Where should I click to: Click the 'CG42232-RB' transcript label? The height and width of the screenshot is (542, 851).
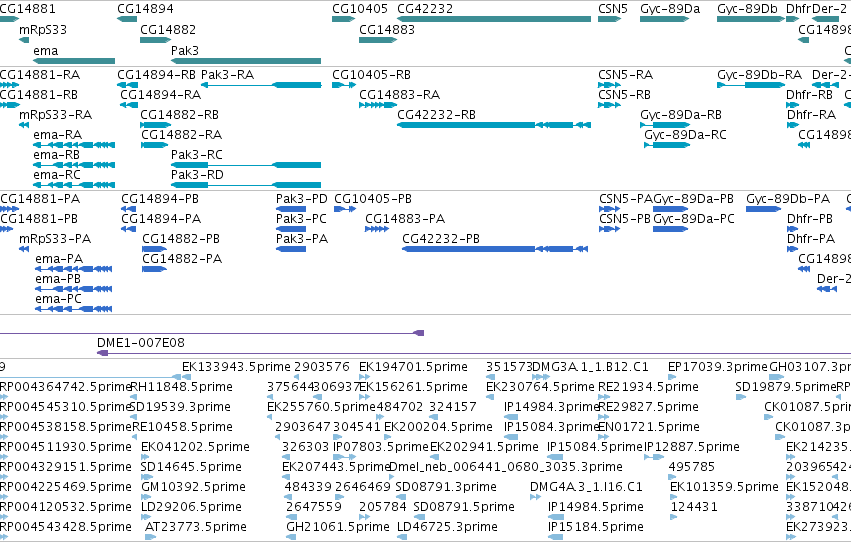tap(436, 115)
